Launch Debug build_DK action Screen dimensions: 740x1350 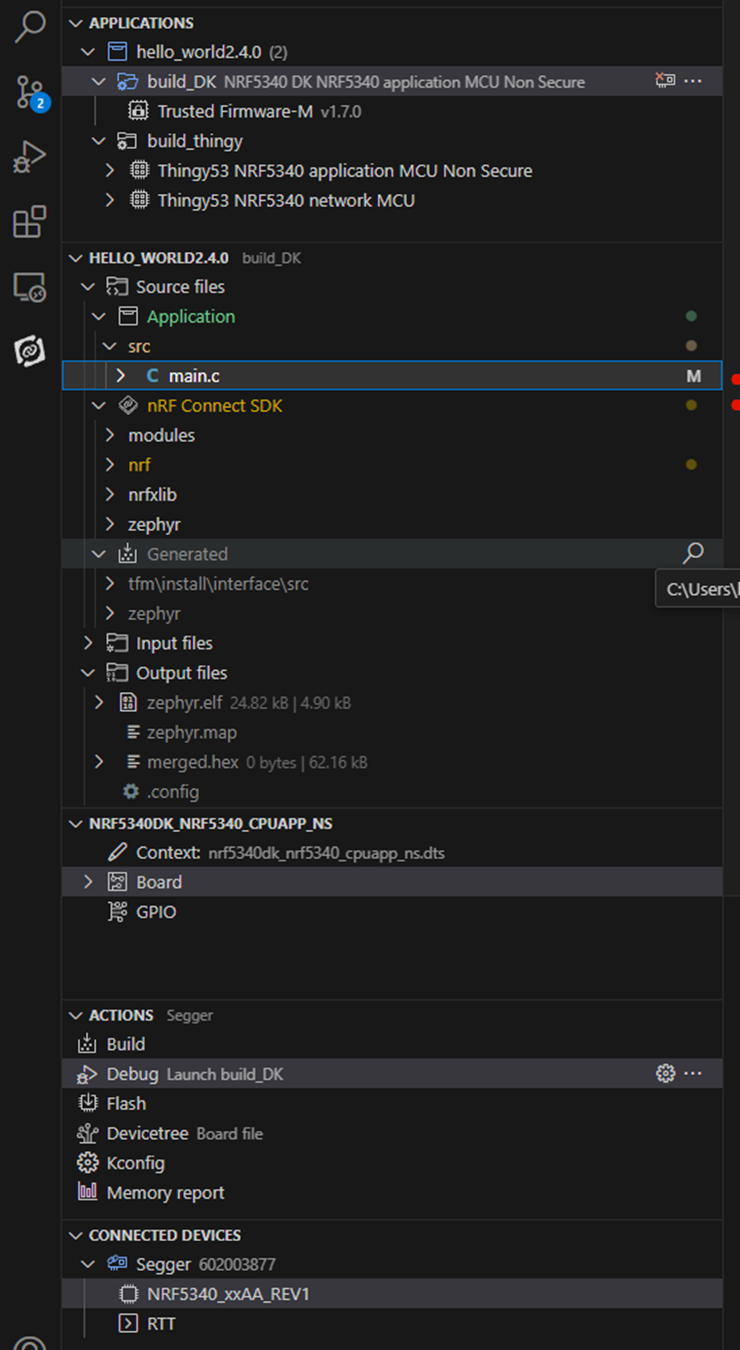[x=392, y=1074]
